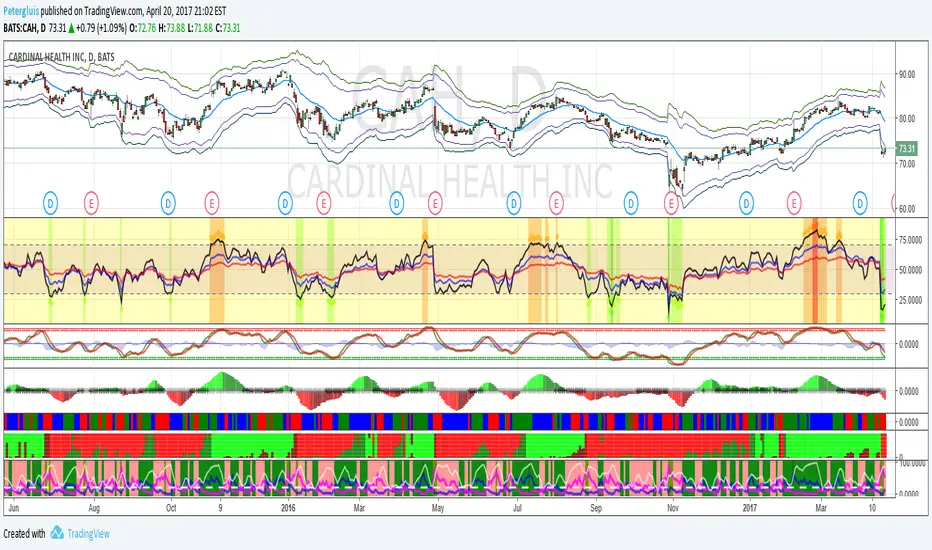Click the 80.00 price axis label
Image resolution: width=932 pixels, height=550 pixels.
[907, 118]
